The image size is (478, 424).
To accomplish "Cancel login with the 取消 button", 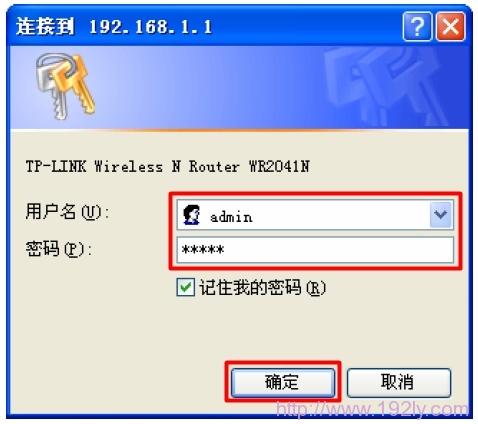I will (x=399, y=382).
